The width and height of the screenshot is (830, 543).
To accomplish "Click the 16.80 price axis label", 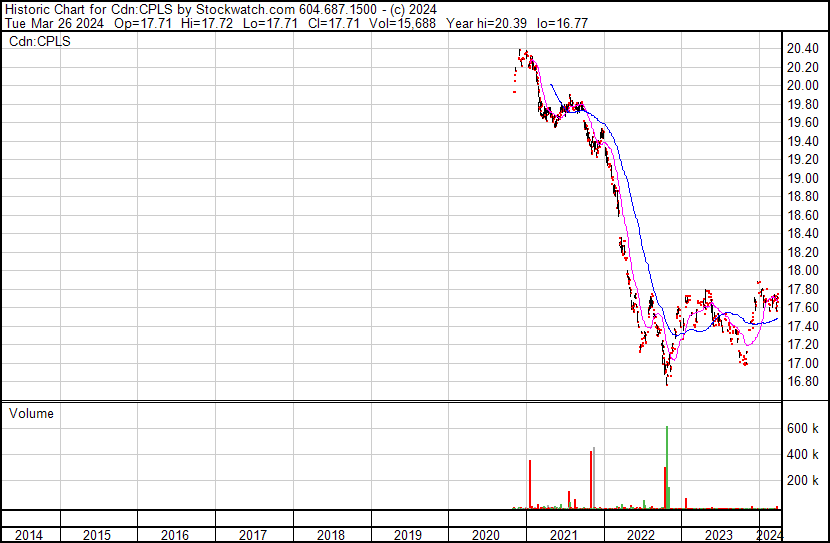I will [804, 381].
